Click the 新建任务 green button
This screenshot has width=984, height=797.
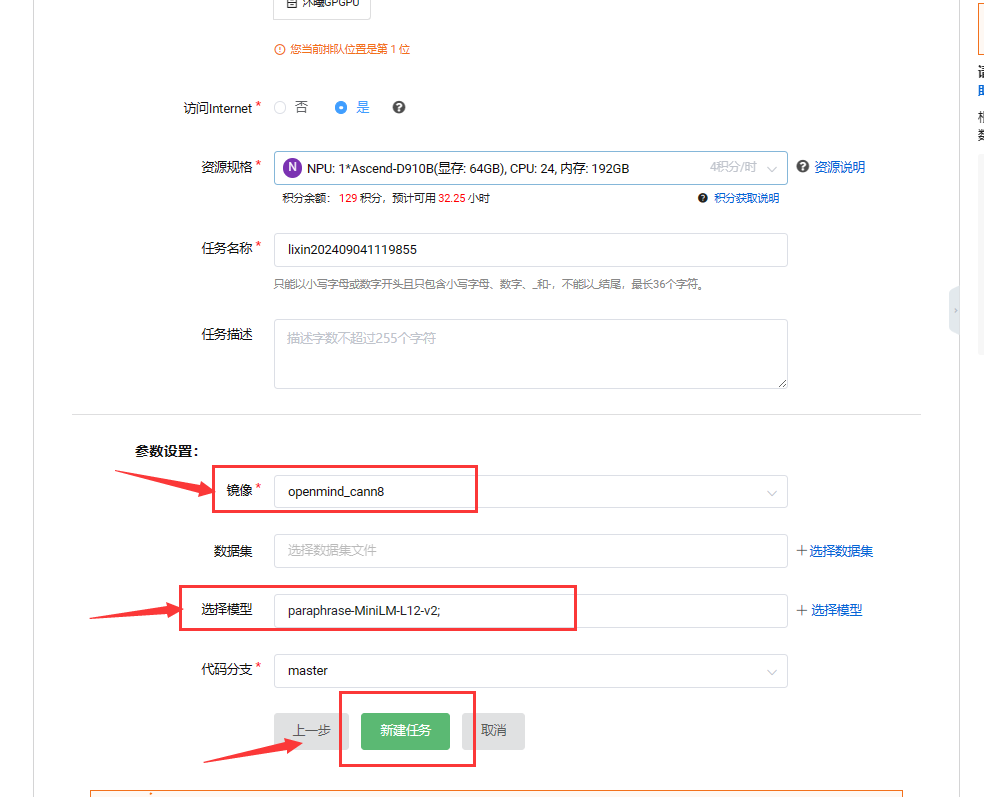(x=405, y=731)
